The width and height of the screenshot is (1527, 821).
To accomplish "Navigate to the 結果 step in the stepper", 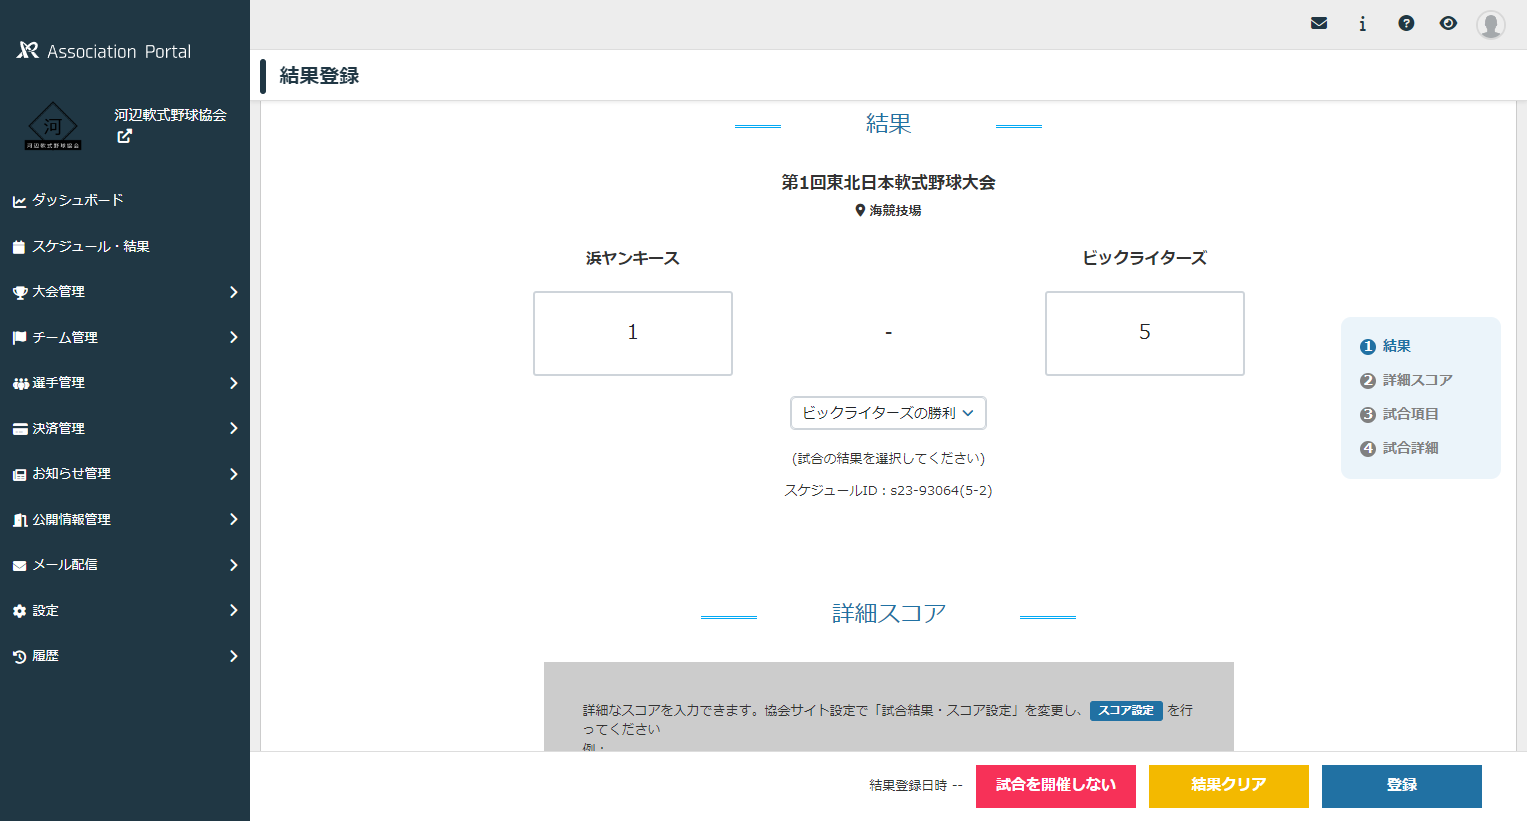I will coord(1398,345).
